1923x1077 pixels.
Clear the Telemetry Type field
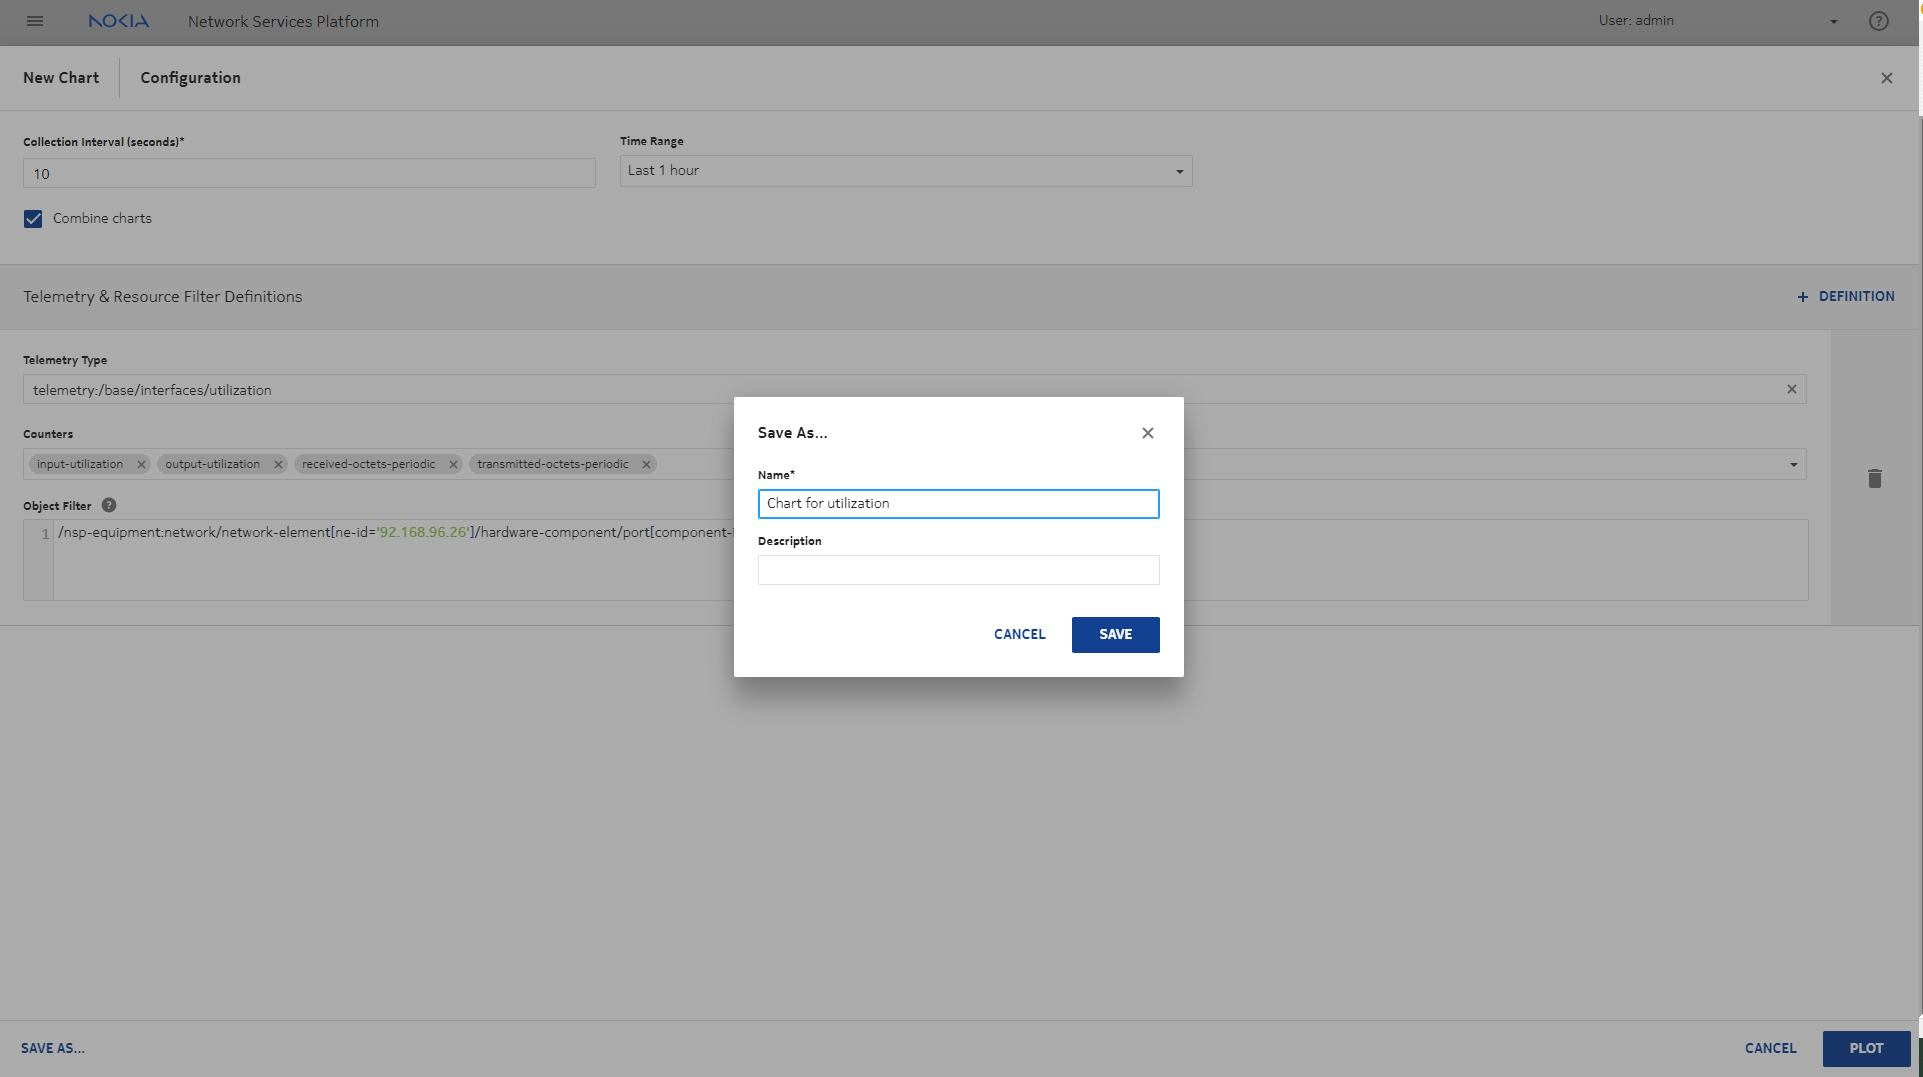pyautogui.click(x=1791, y=389)
